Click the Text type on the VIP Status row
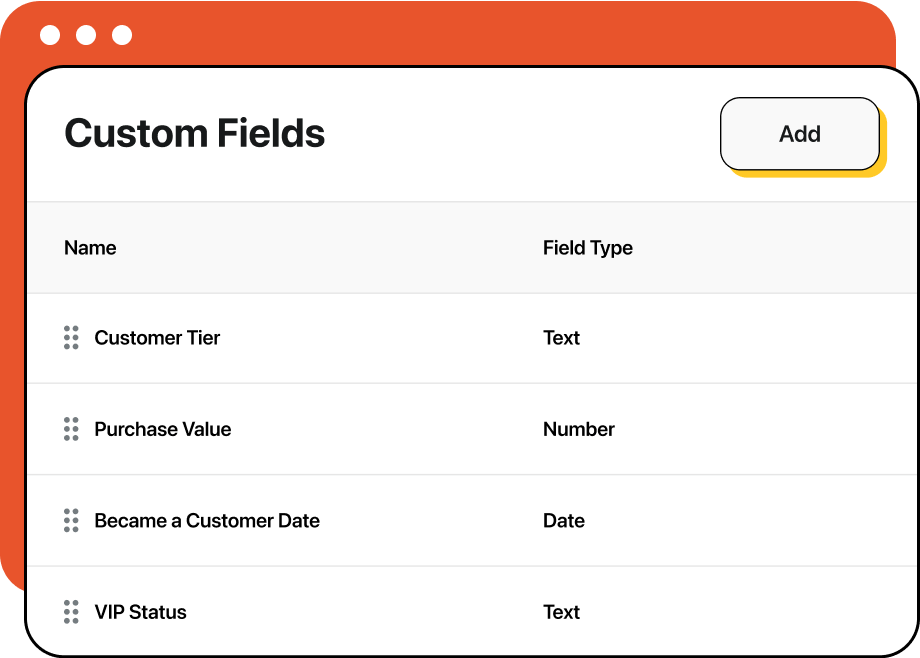This screenshot has height=658, width=920. tap(562, 612)
